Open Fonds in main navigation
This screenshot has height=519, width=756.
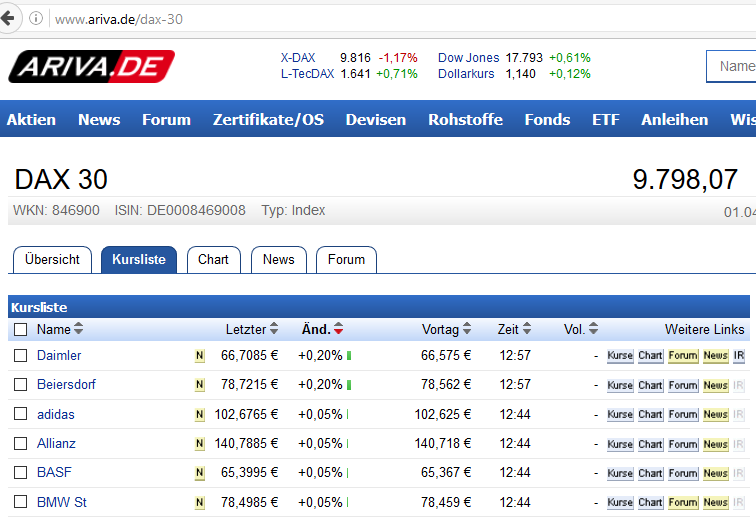coord(547,119)
